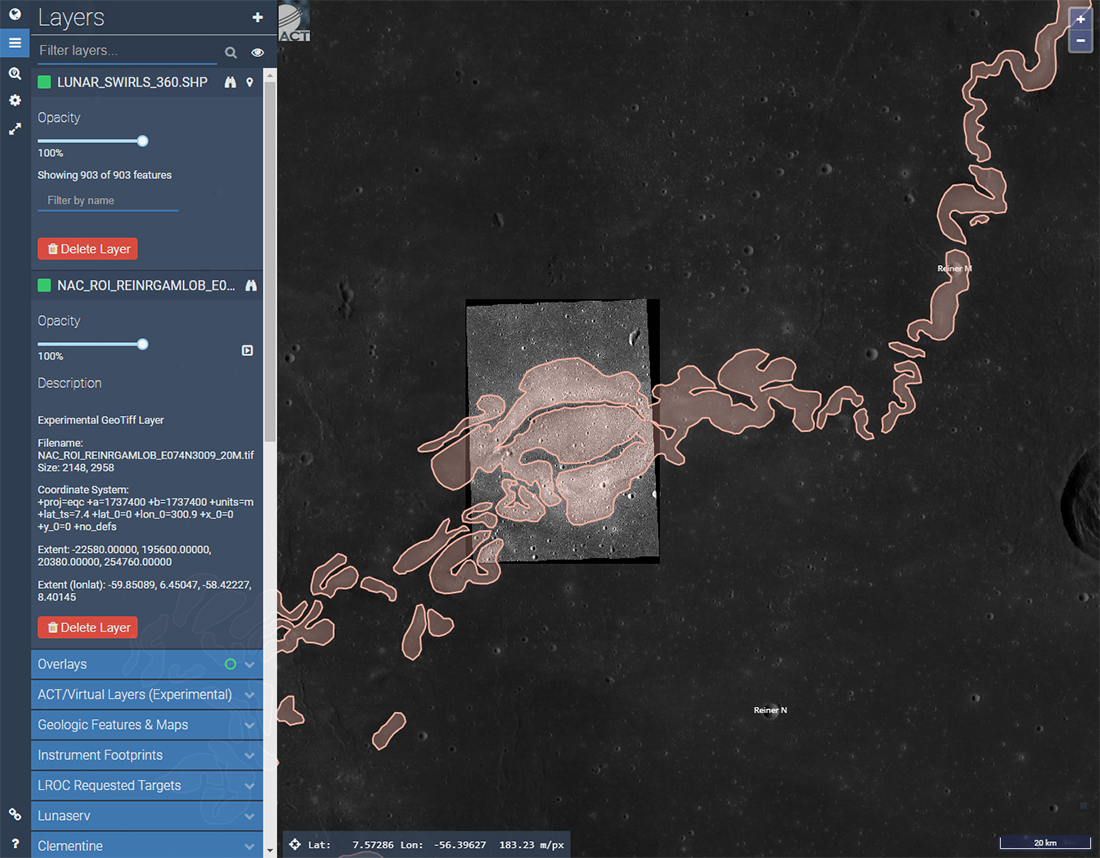1100x858 pixels.
Task: Click the Filter by name field
Action: 108,201
